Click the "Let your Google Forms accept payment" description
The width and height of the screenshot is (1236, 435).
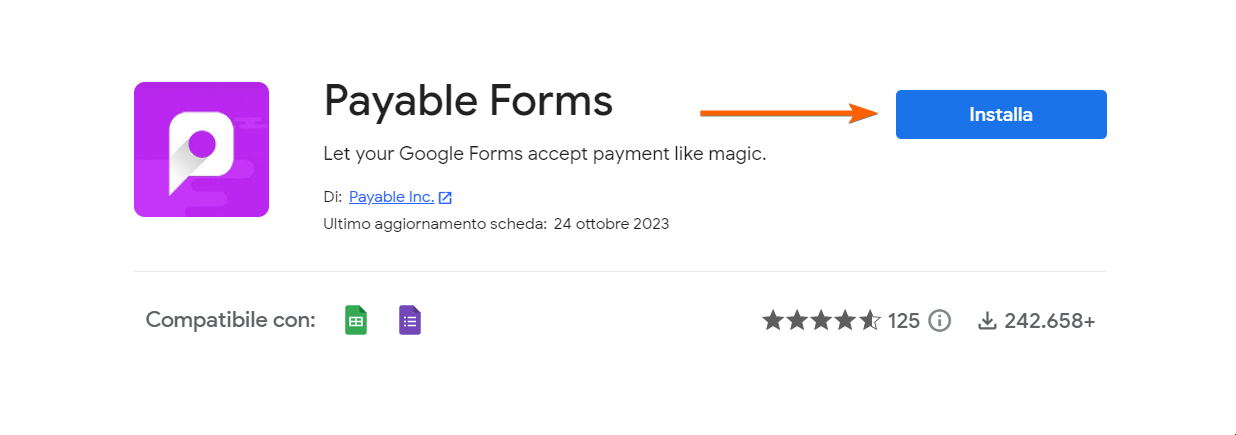click(544, 155)
